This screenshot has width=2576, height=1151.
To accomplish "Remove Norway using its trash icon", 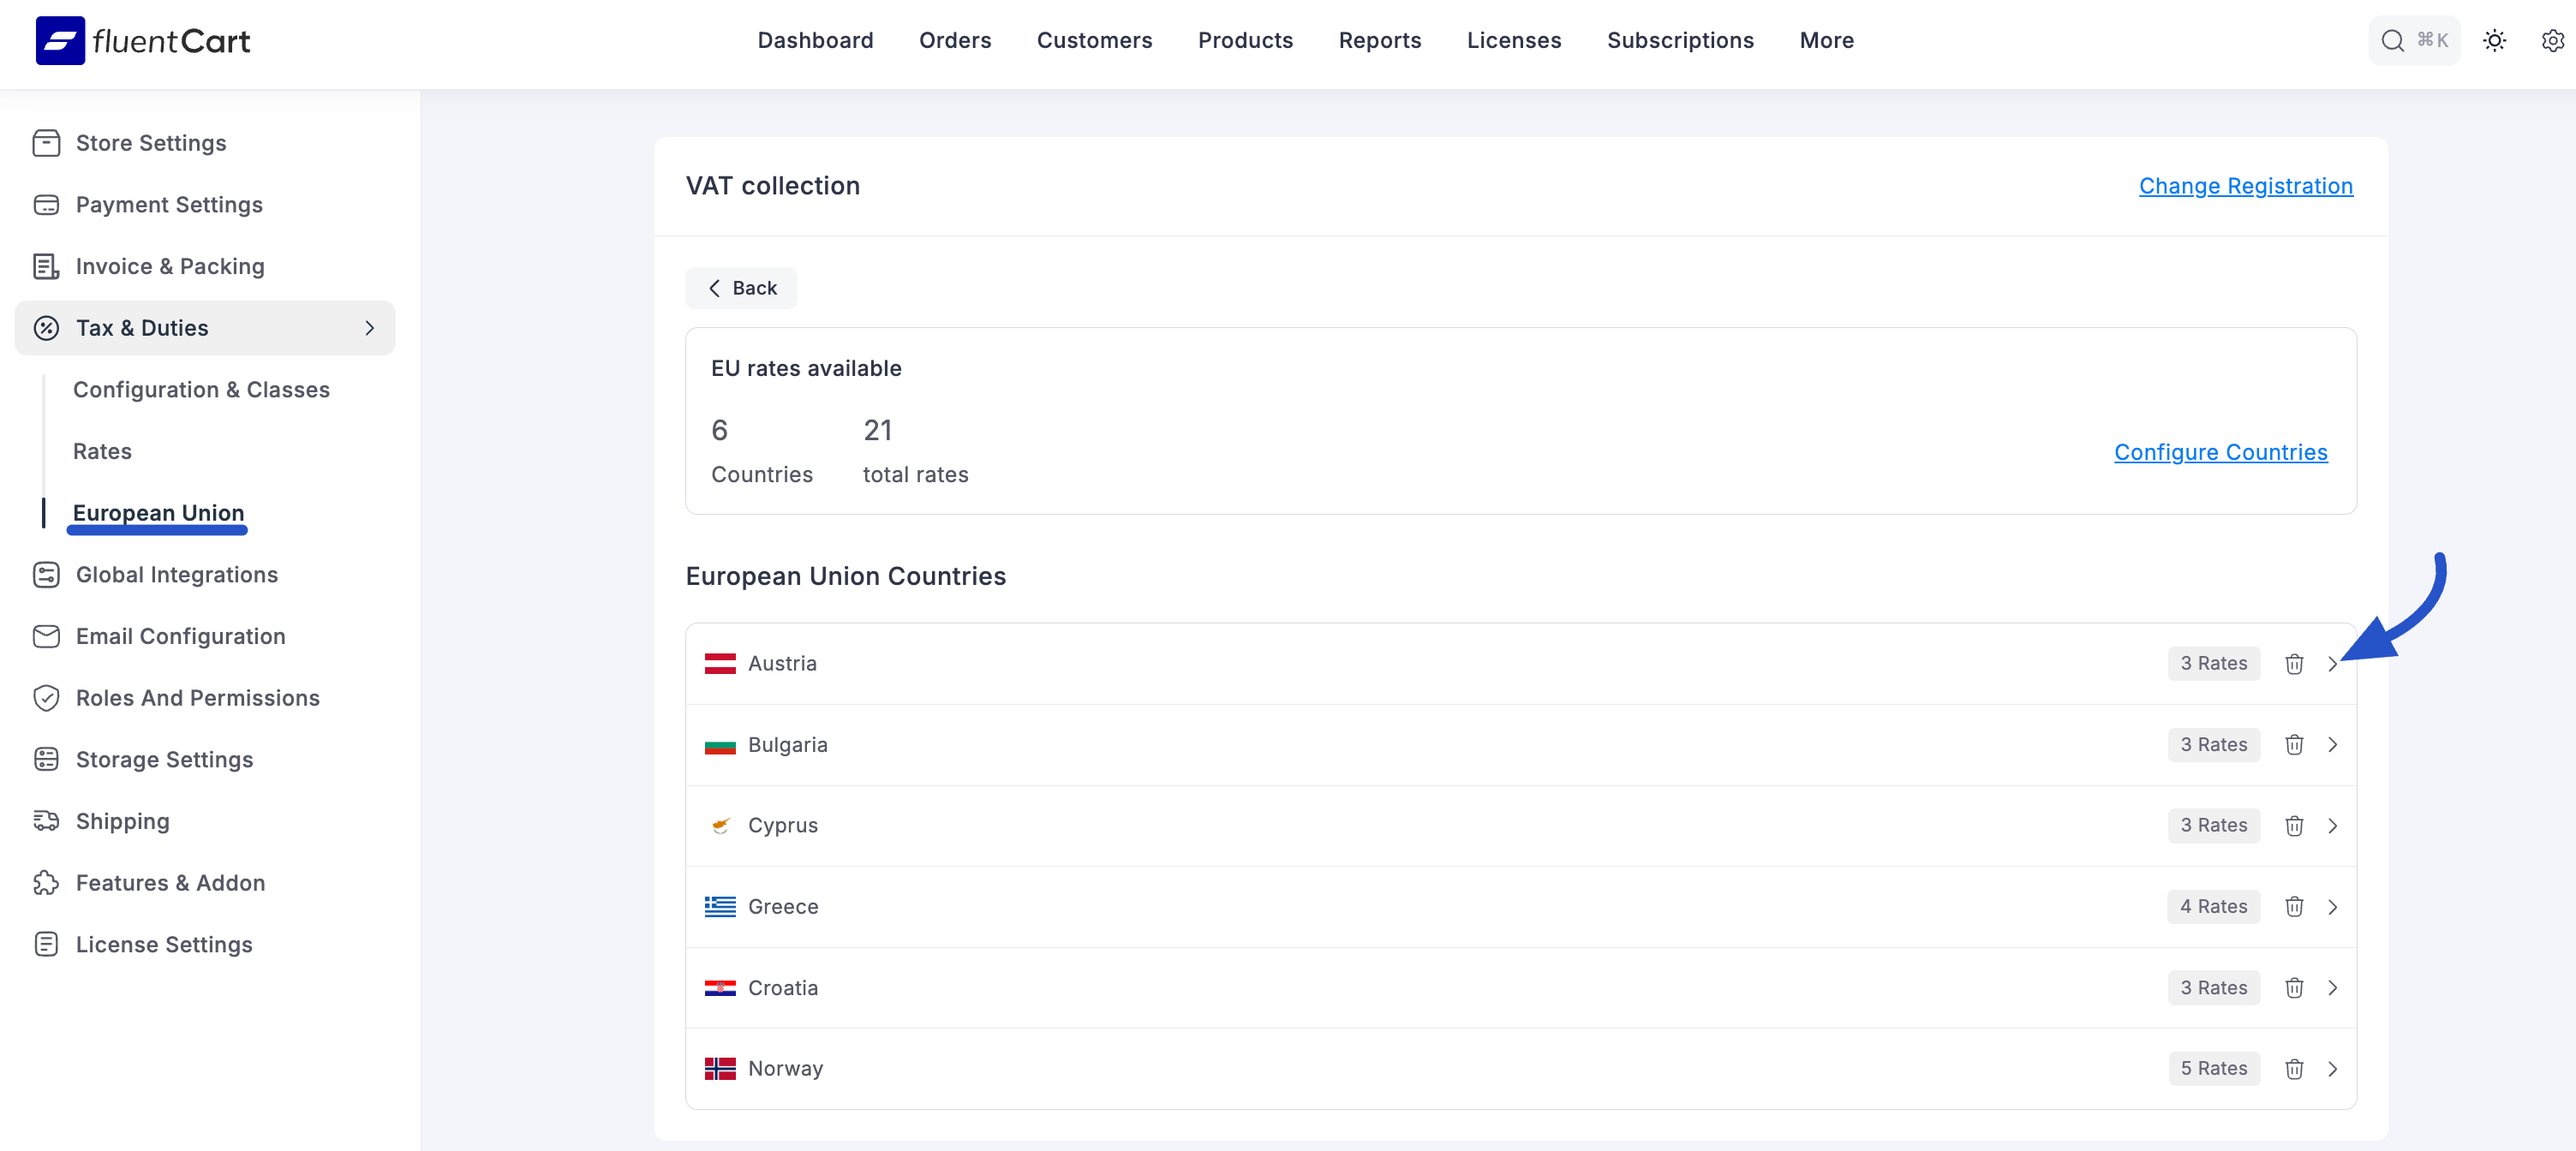I will tap(2293, 1068).
